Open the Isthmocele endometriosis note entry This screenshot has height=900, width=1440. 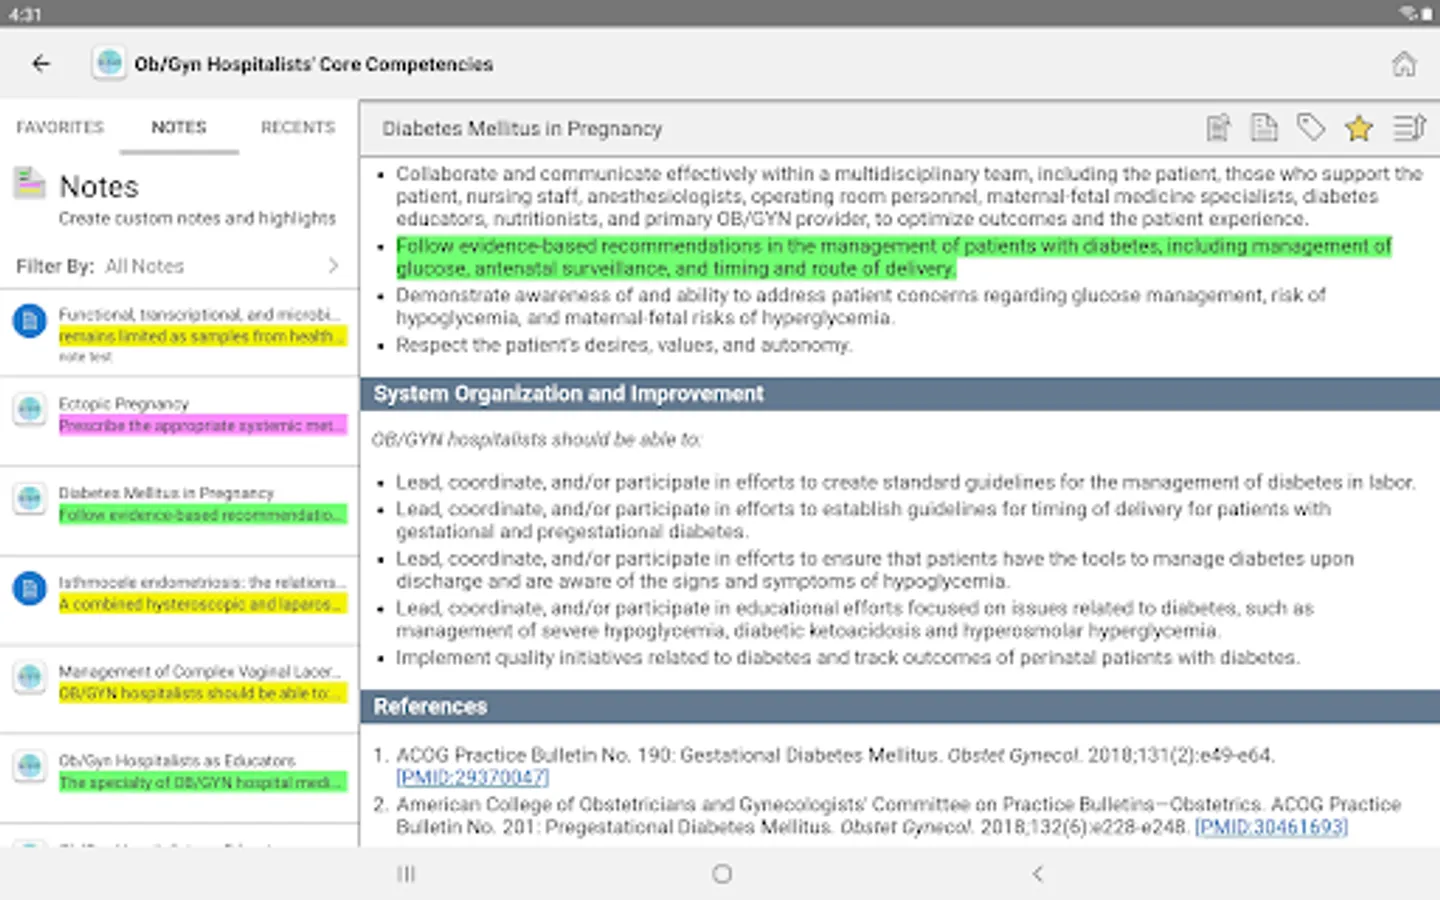(179, 600)
